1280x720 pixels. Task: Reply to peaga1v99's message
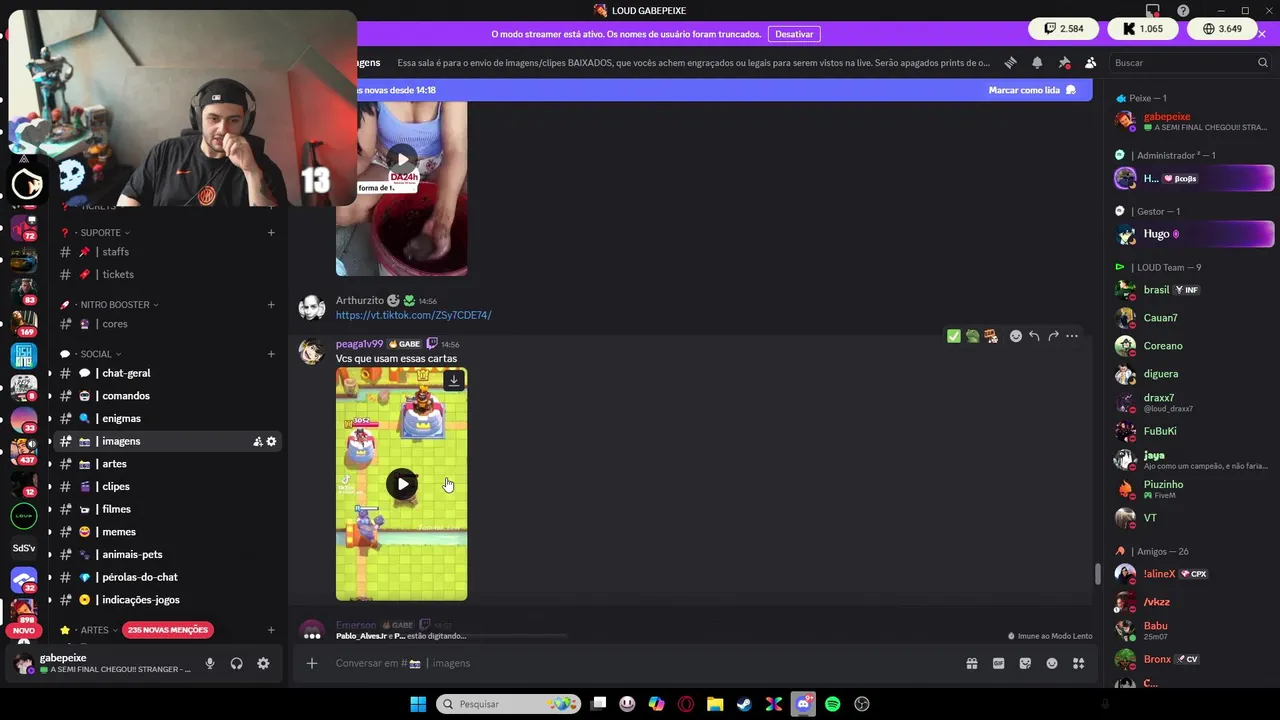click(x=1034, y=336)
